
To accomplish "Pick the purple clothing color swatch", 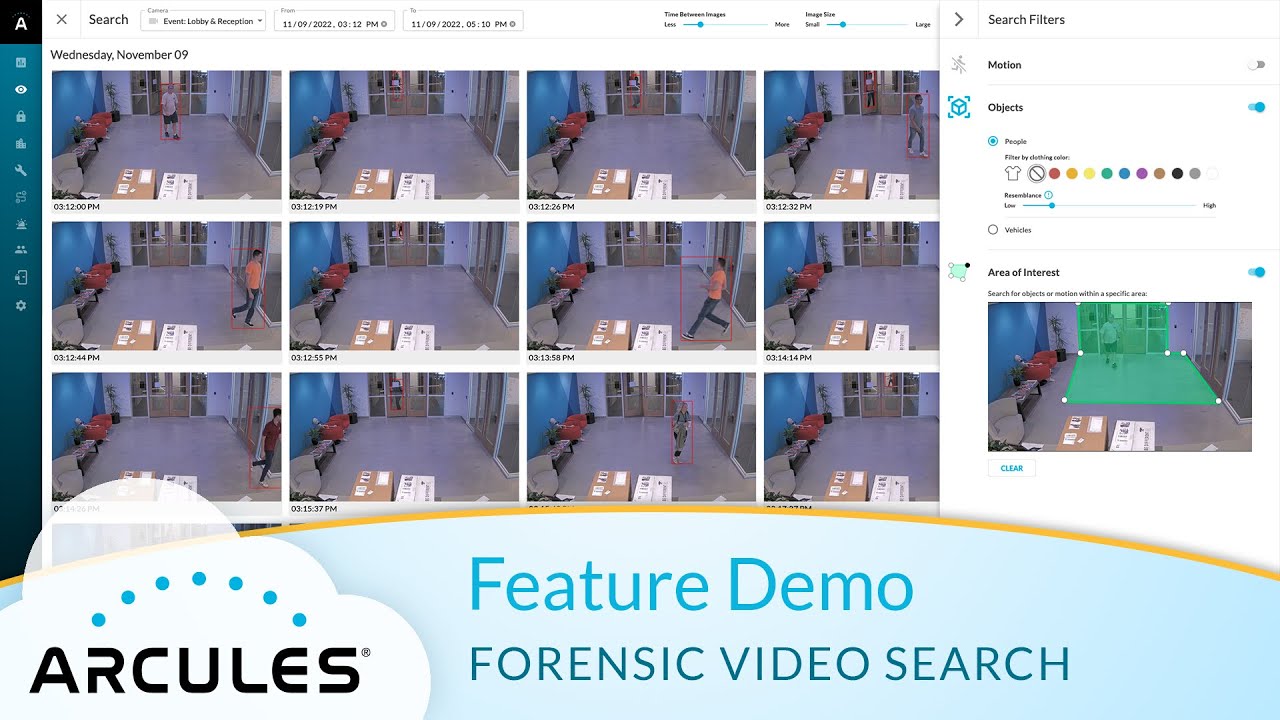I will (1142, 173).
